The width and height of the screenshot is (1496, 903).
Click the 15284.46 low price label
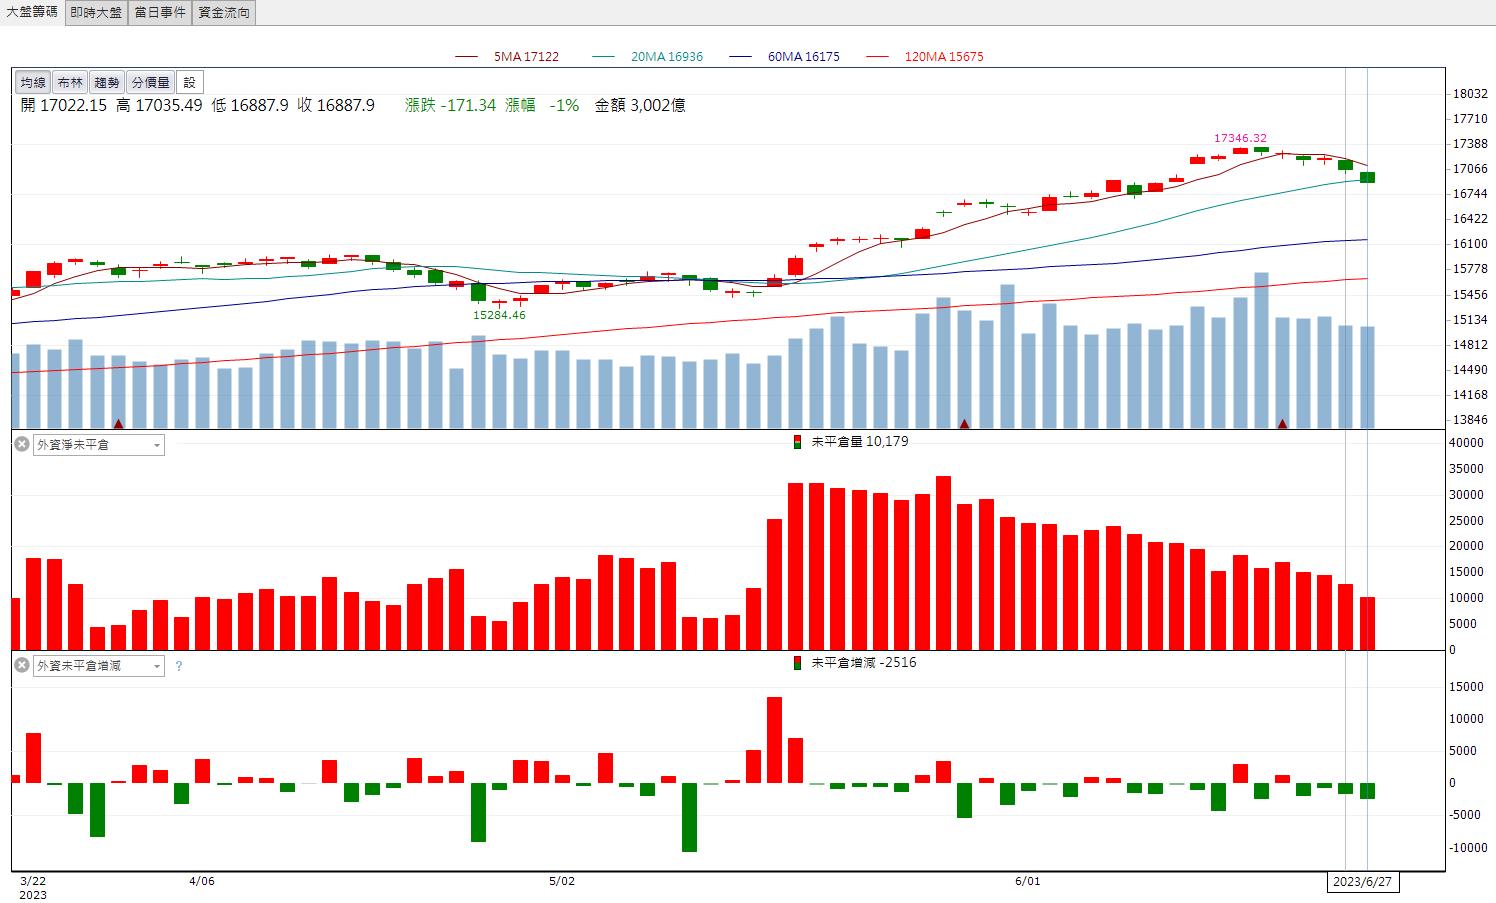point(499,315)
